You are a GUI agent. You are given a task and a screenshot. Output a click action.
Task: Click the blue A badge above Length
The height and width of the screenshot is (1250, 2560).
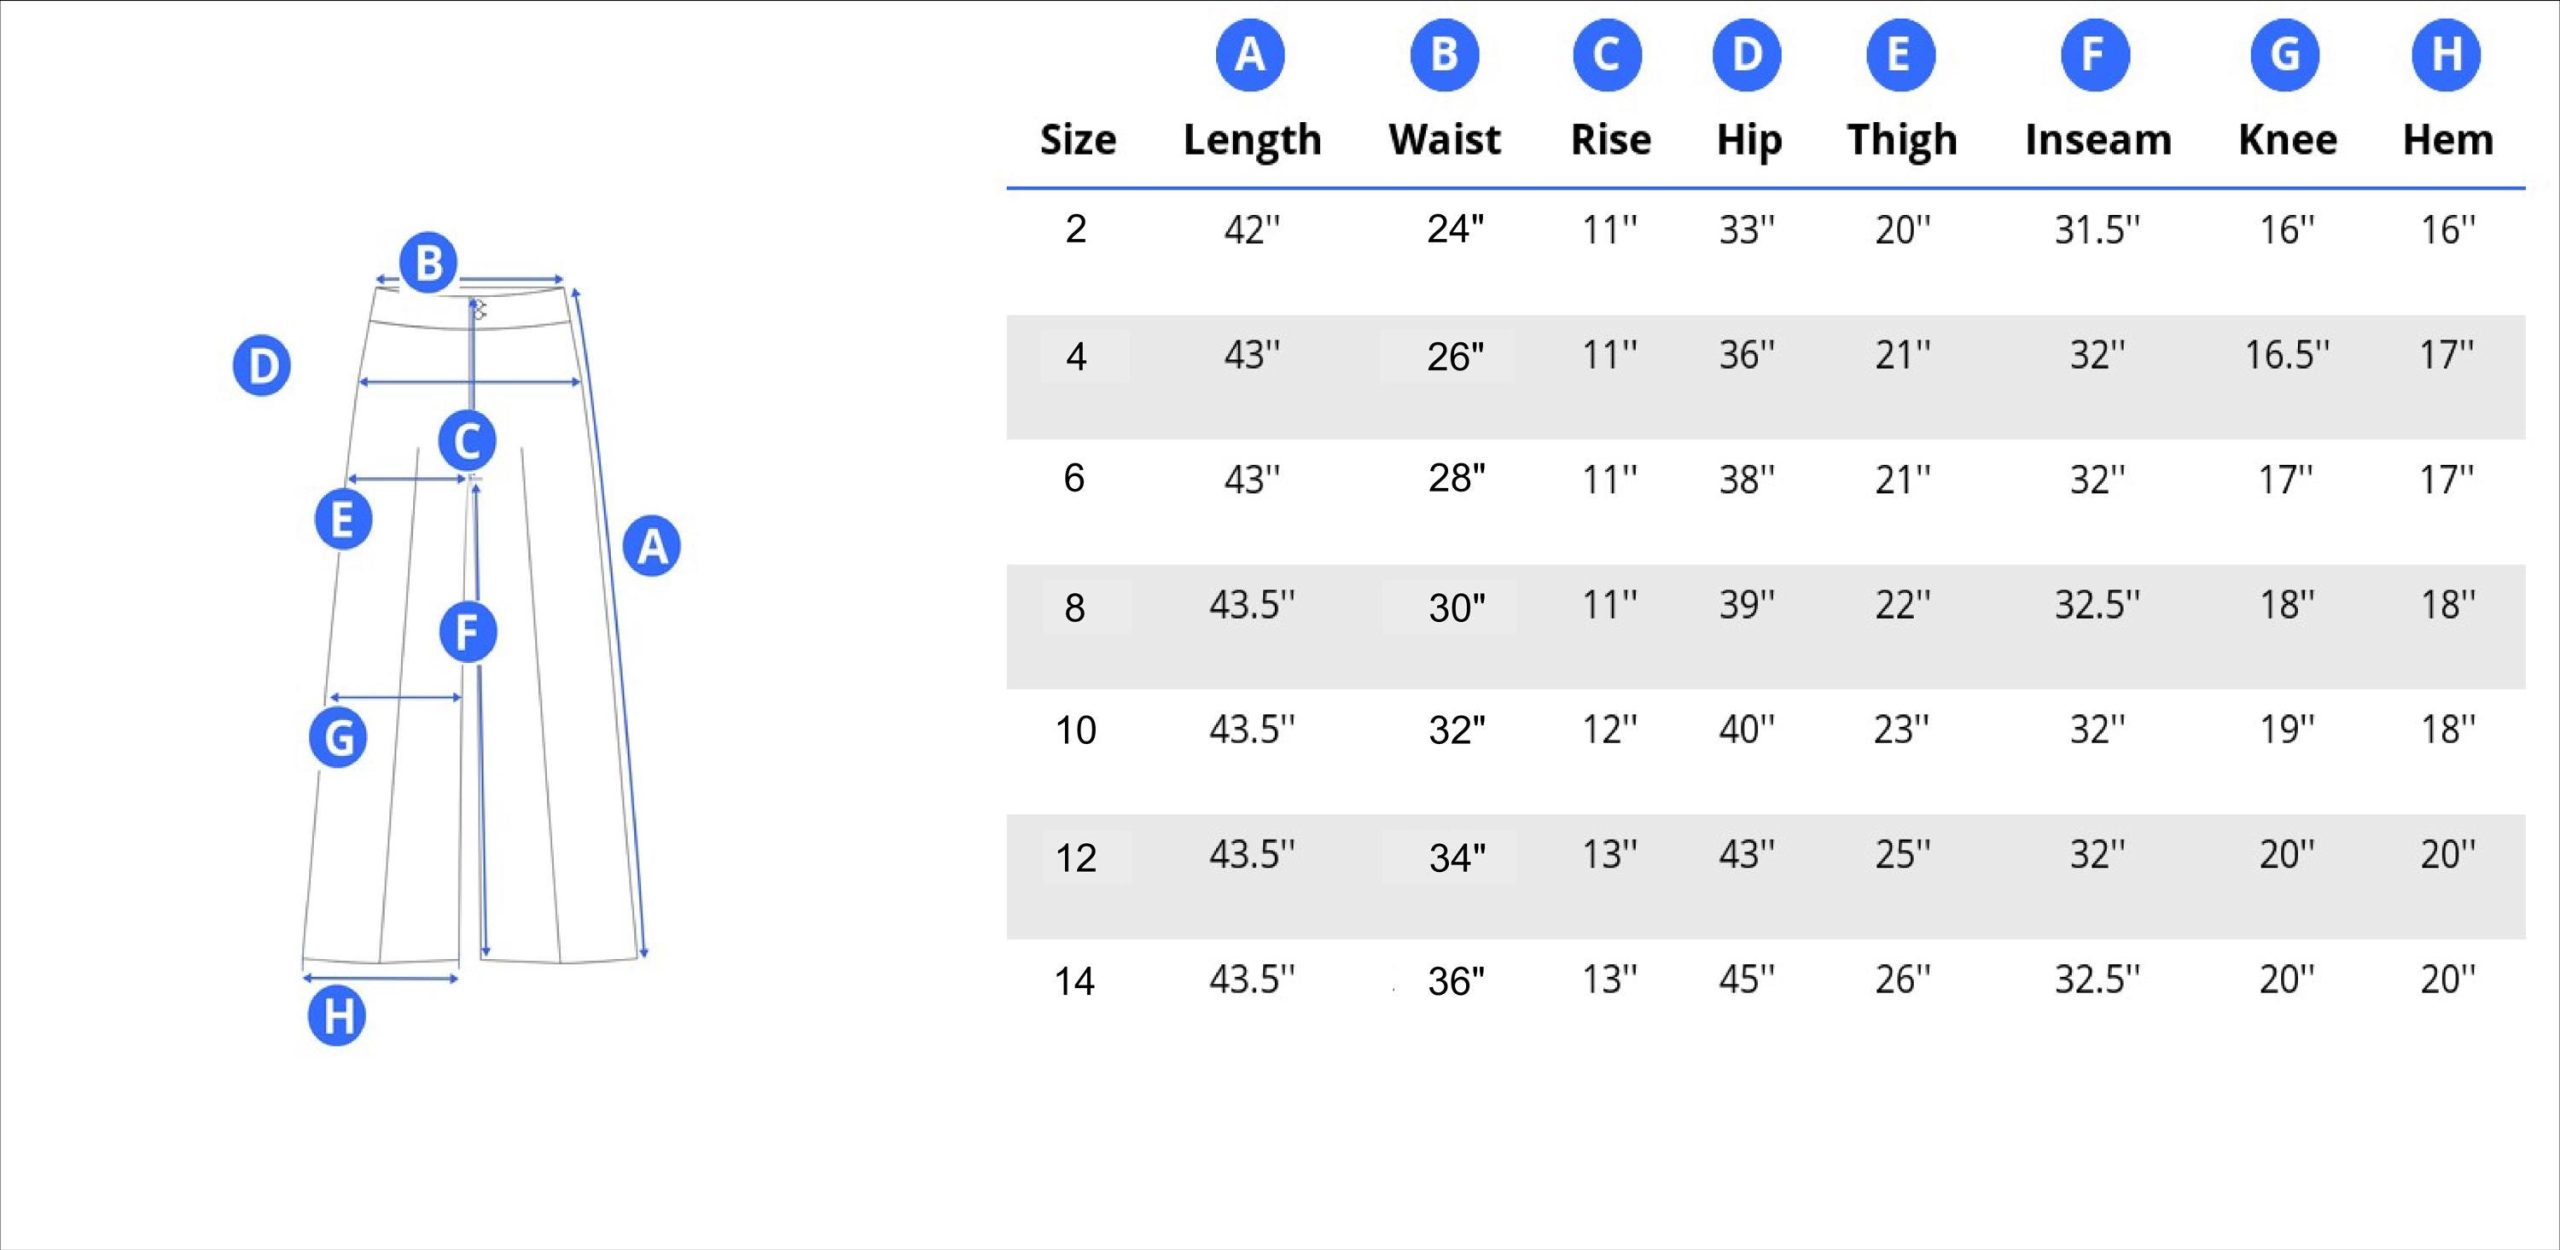pos(1250,55)
